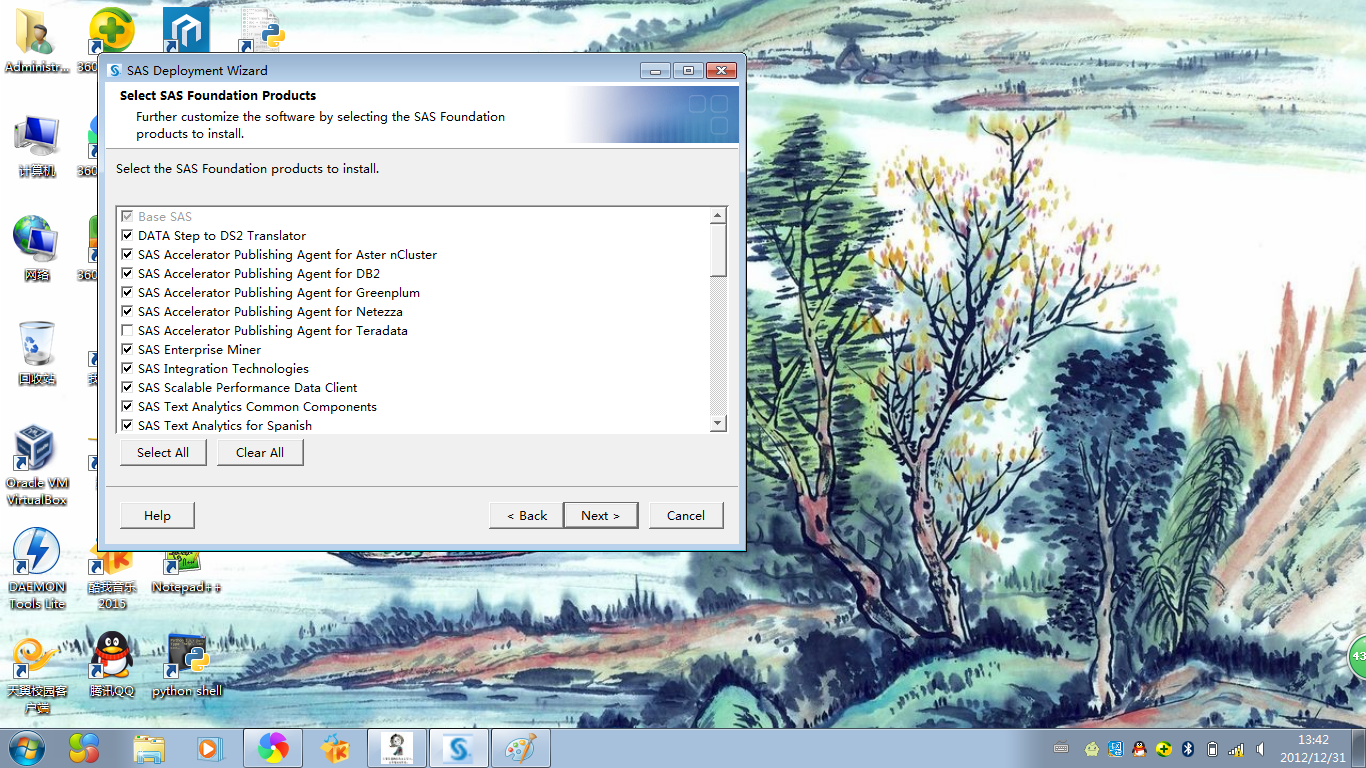Check Publishing Agent for Teradata
Viewport: 1366px width, 768px height.
click(x=127, y=331)
